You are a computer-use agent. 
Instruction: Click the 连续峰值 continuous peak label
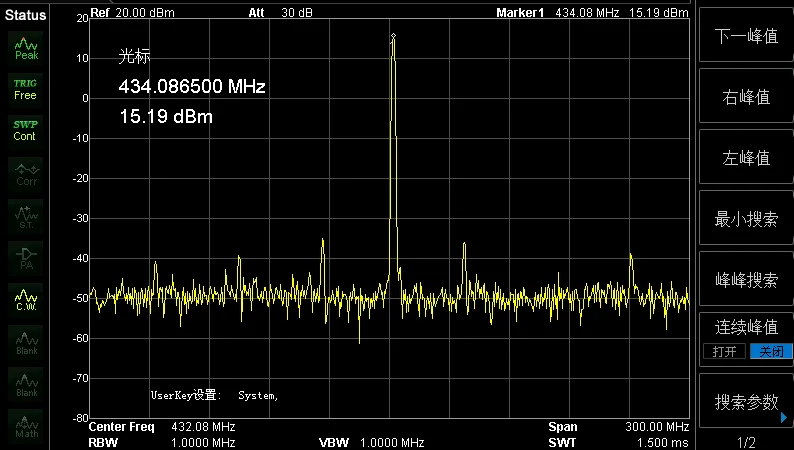pos(746,327)
